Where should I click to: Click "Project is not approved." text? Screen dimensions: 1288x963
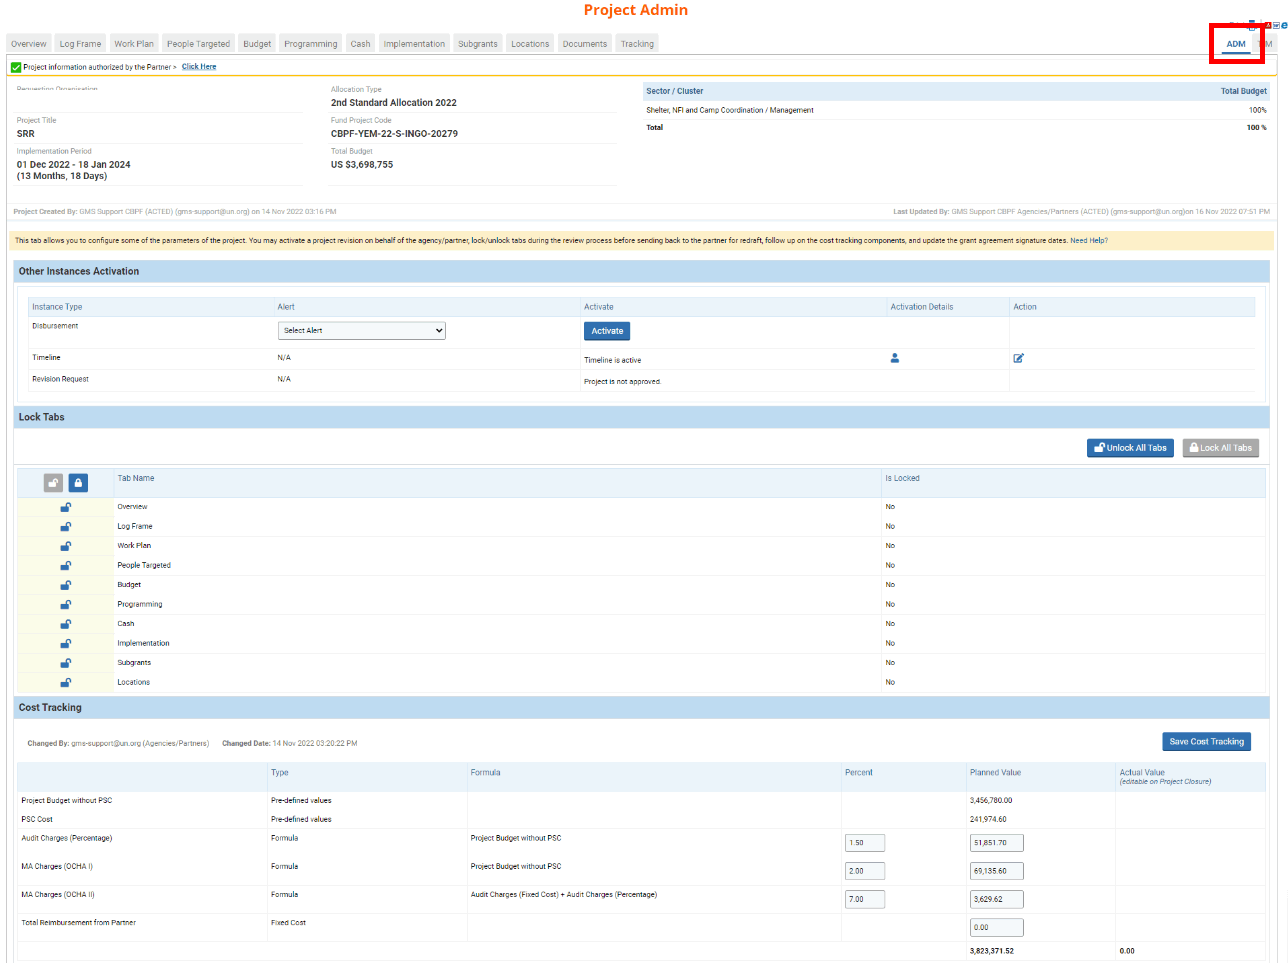click(623, 382)
